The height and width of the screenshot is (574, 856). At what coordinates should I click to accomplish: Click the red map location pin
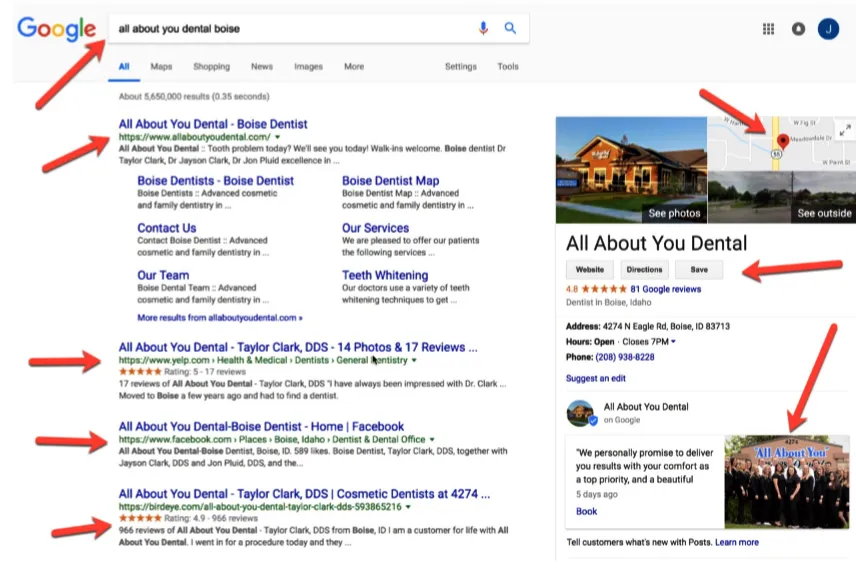coord(782,141)
